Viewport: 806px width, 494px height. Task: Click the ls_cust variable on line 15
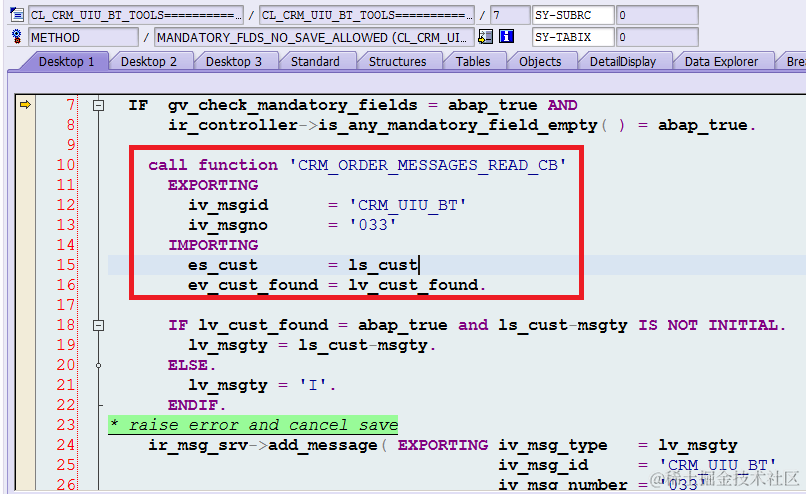[383, 265]
